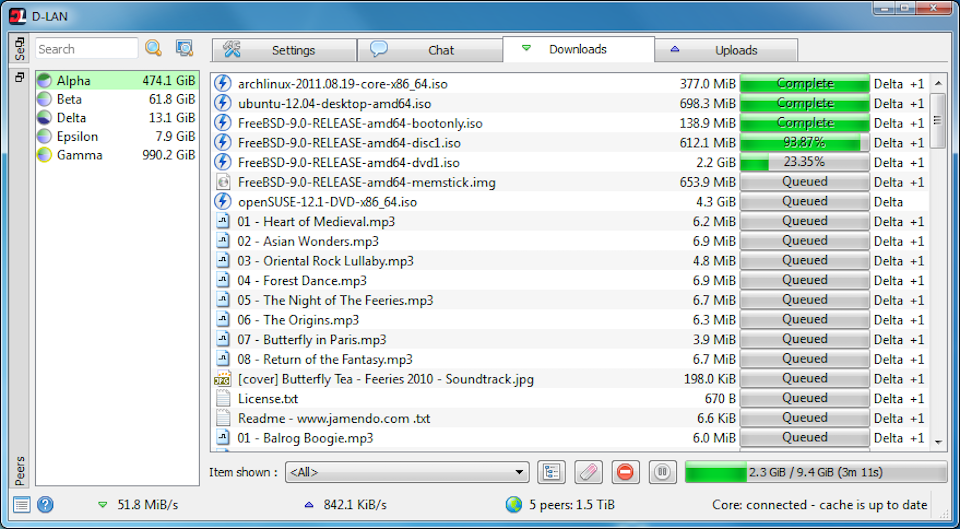The height and width of the screenshot is (529, 960).
Task: Switch to the Chat tab
Action: (430, 50)
